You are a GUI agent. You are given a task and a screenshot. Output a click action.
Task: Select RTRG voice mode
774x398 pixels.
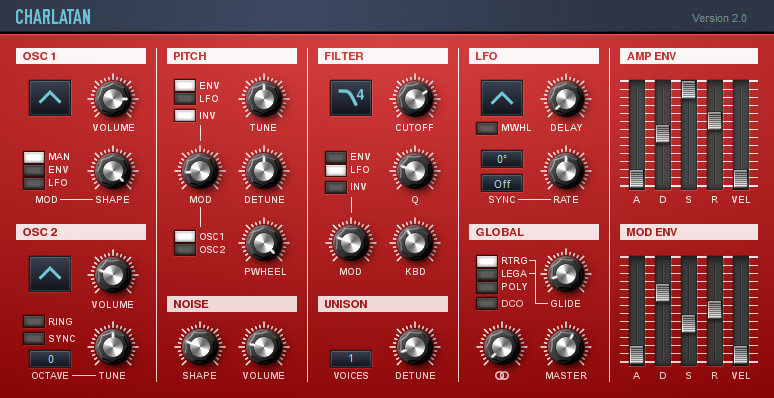coord(487,261)
